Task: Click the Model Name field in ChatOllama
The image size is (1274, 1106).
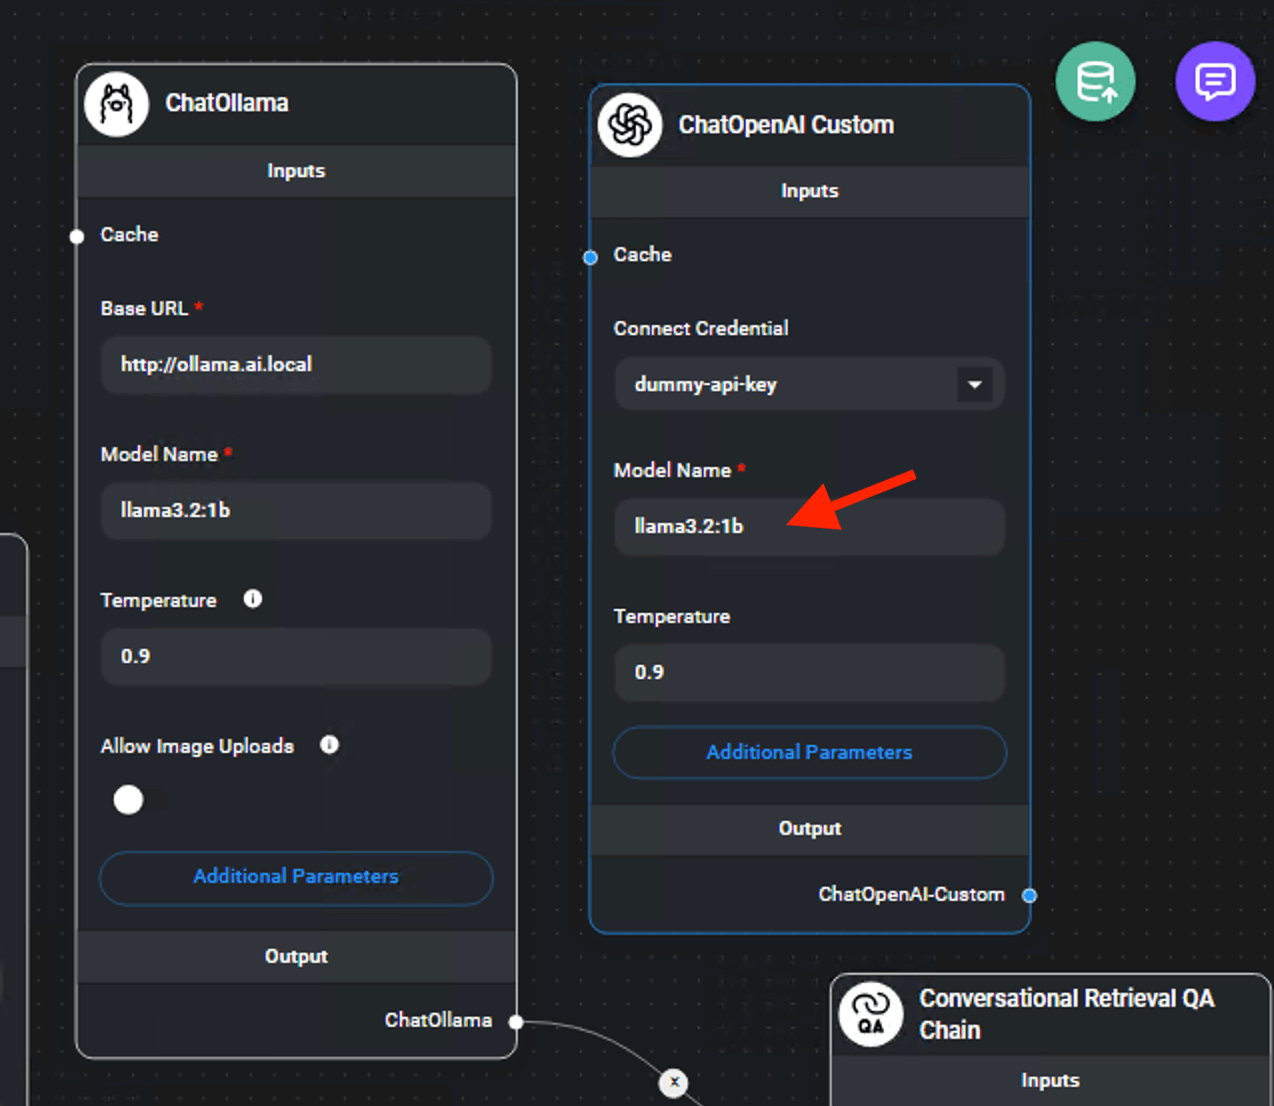Action: [x=296, y=511]
